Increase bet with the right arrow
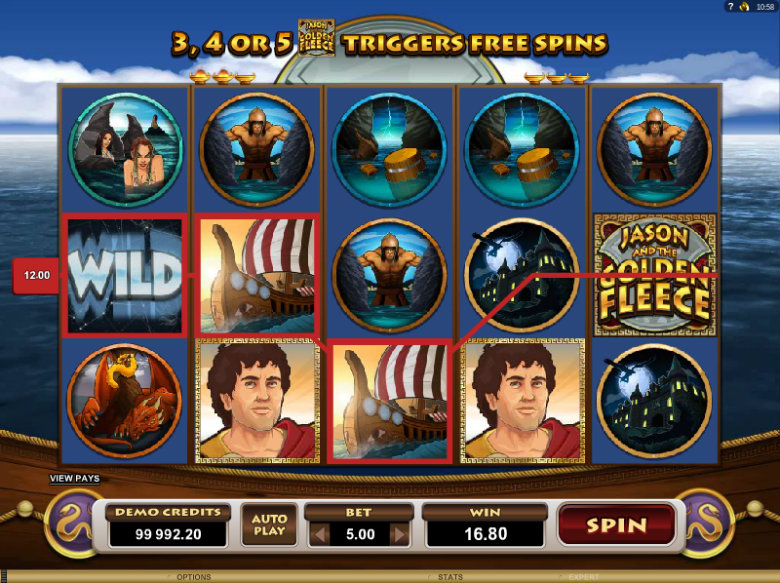The width and height of the screenshot is (780, 583). pyautogui.click(x=399, y=535)
